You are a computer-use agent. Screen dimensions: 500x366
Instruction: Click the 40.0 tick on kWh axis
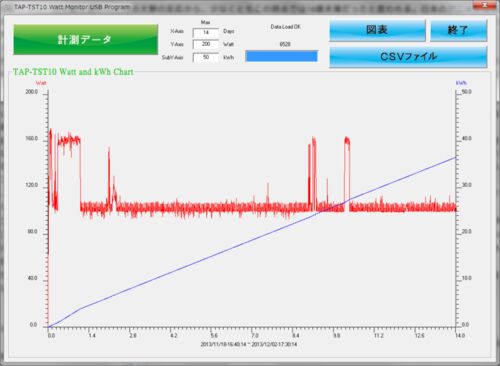tap(466, 138)
